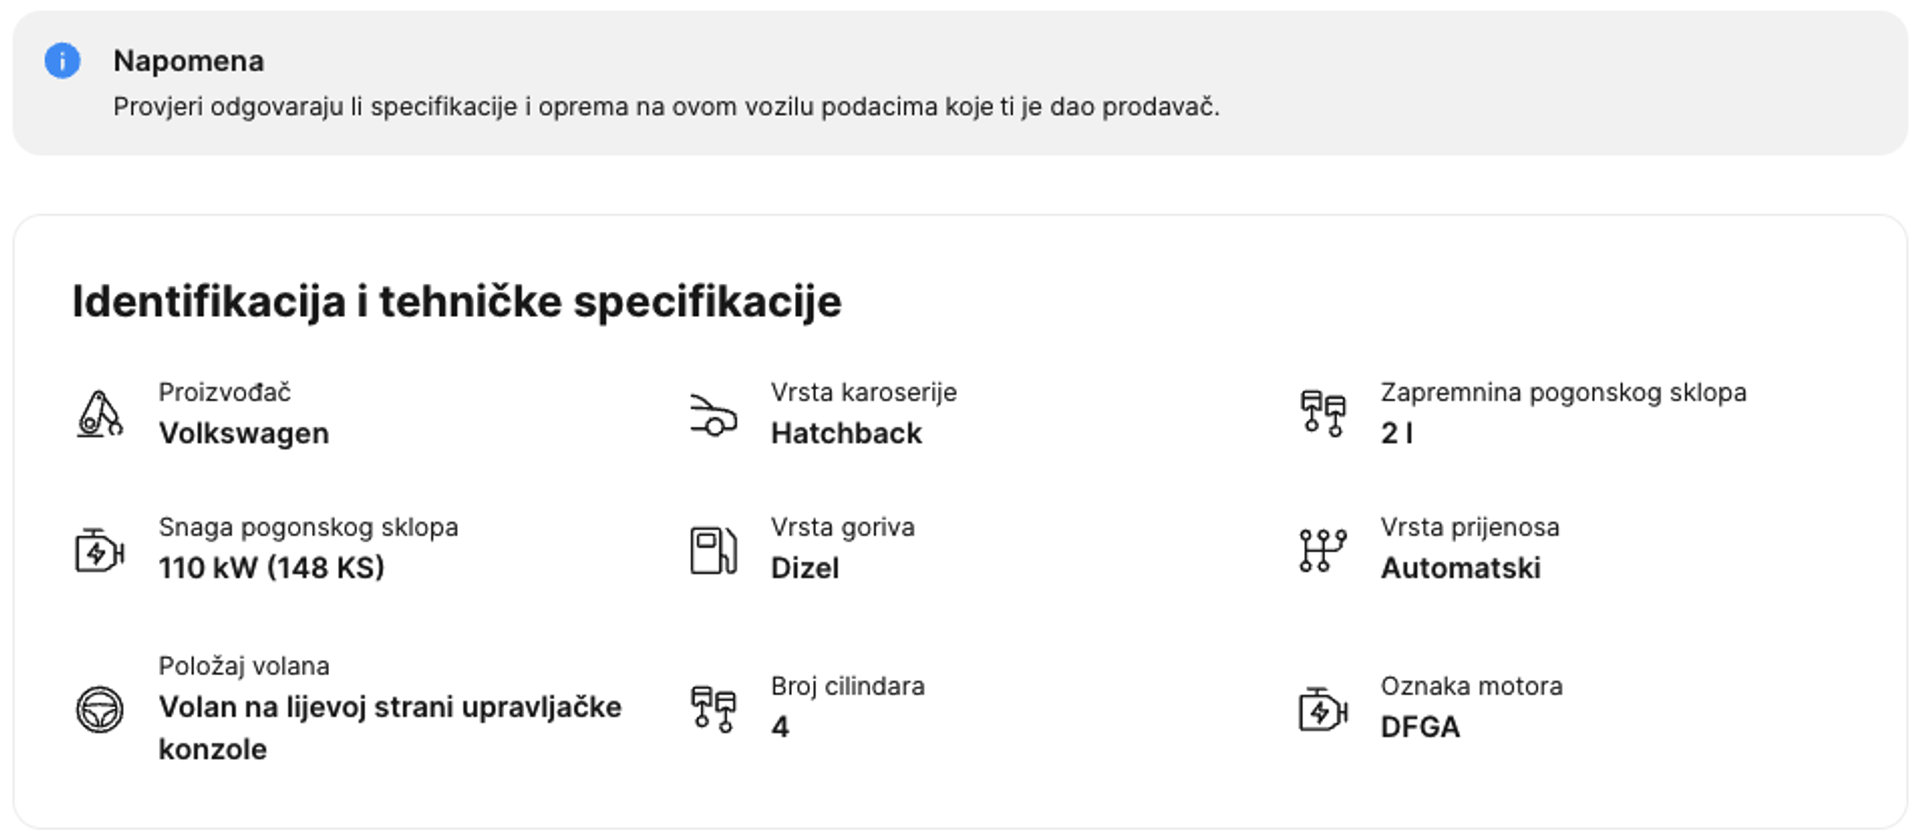Click the Napomena heading
The height and width of the screenshot is (837, 1920).
tap(189, 60)
